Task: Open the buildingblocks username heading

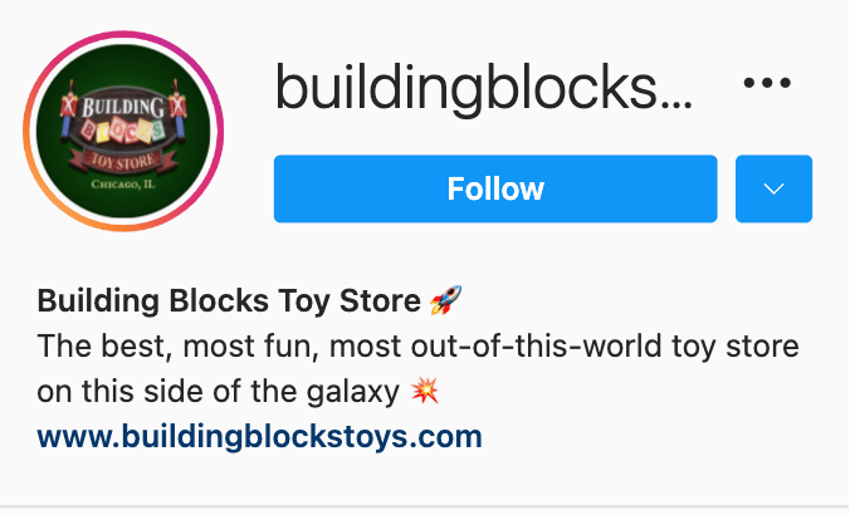Action: [484, 87]
